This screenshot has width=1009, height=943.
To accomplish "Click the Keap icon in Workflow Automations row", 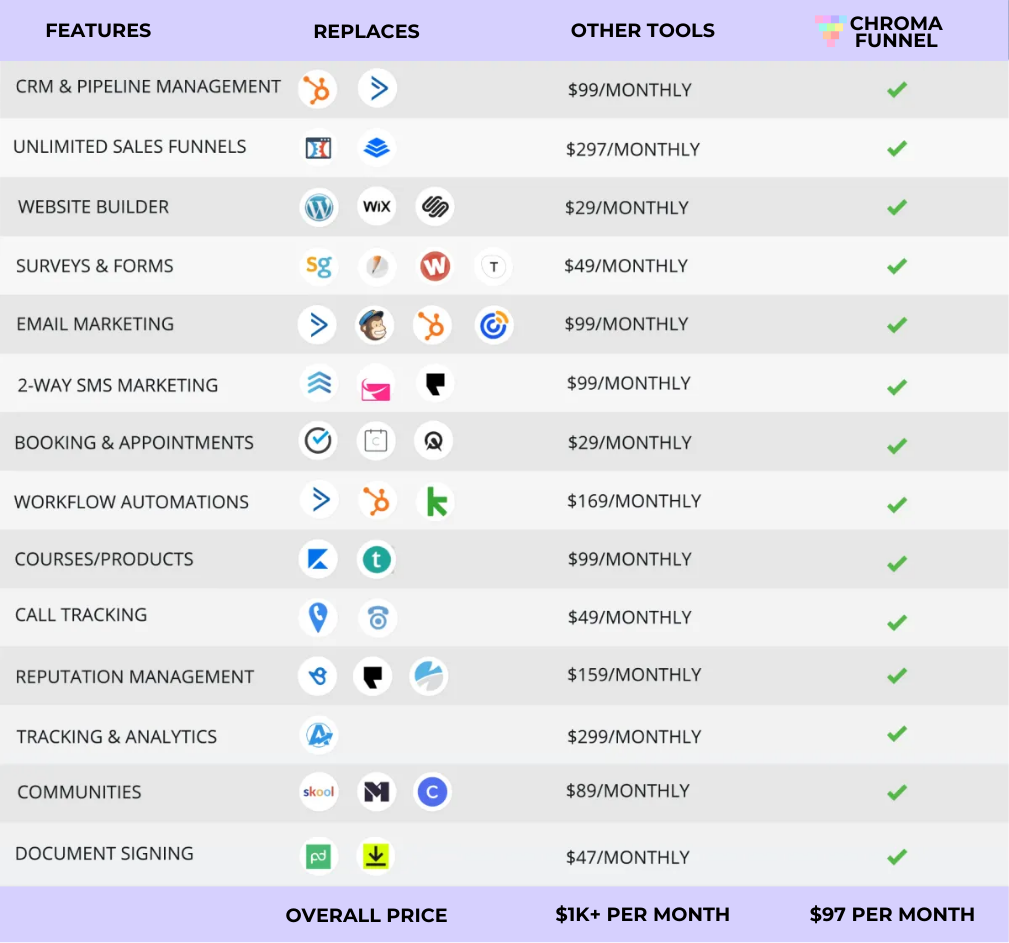I will (436, 501).
